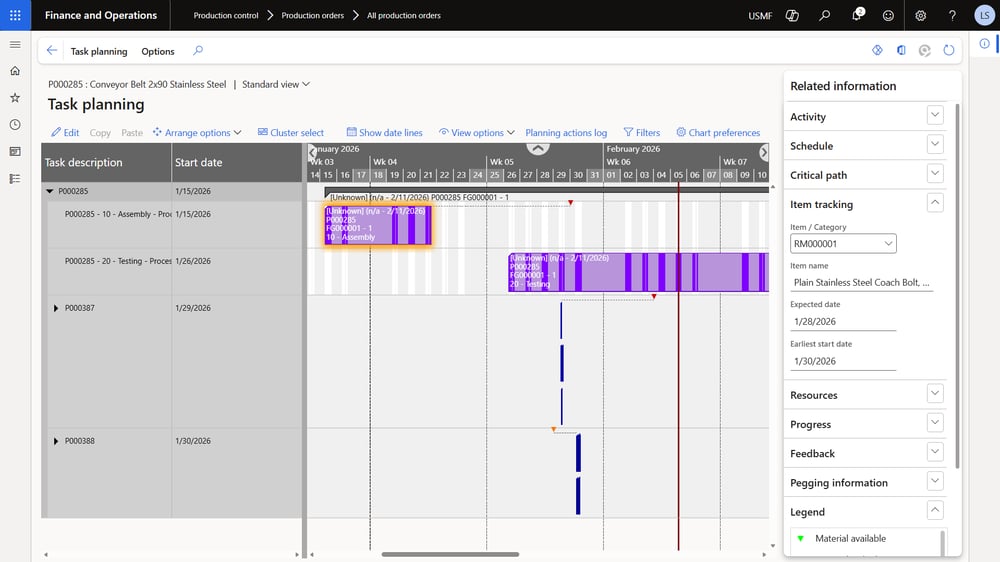Collapse the Item tracking section

(x=935, y=203)
